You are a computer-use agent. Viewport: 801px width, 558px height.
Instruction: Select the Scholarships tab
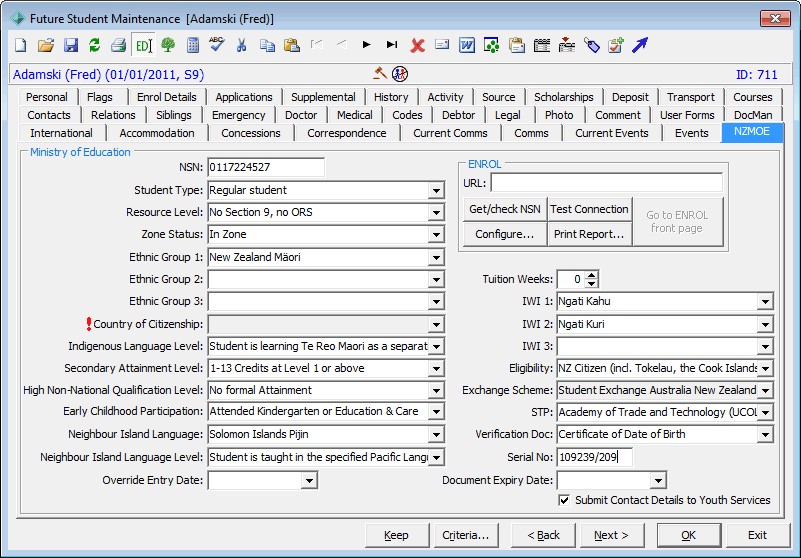coord(563,97)
